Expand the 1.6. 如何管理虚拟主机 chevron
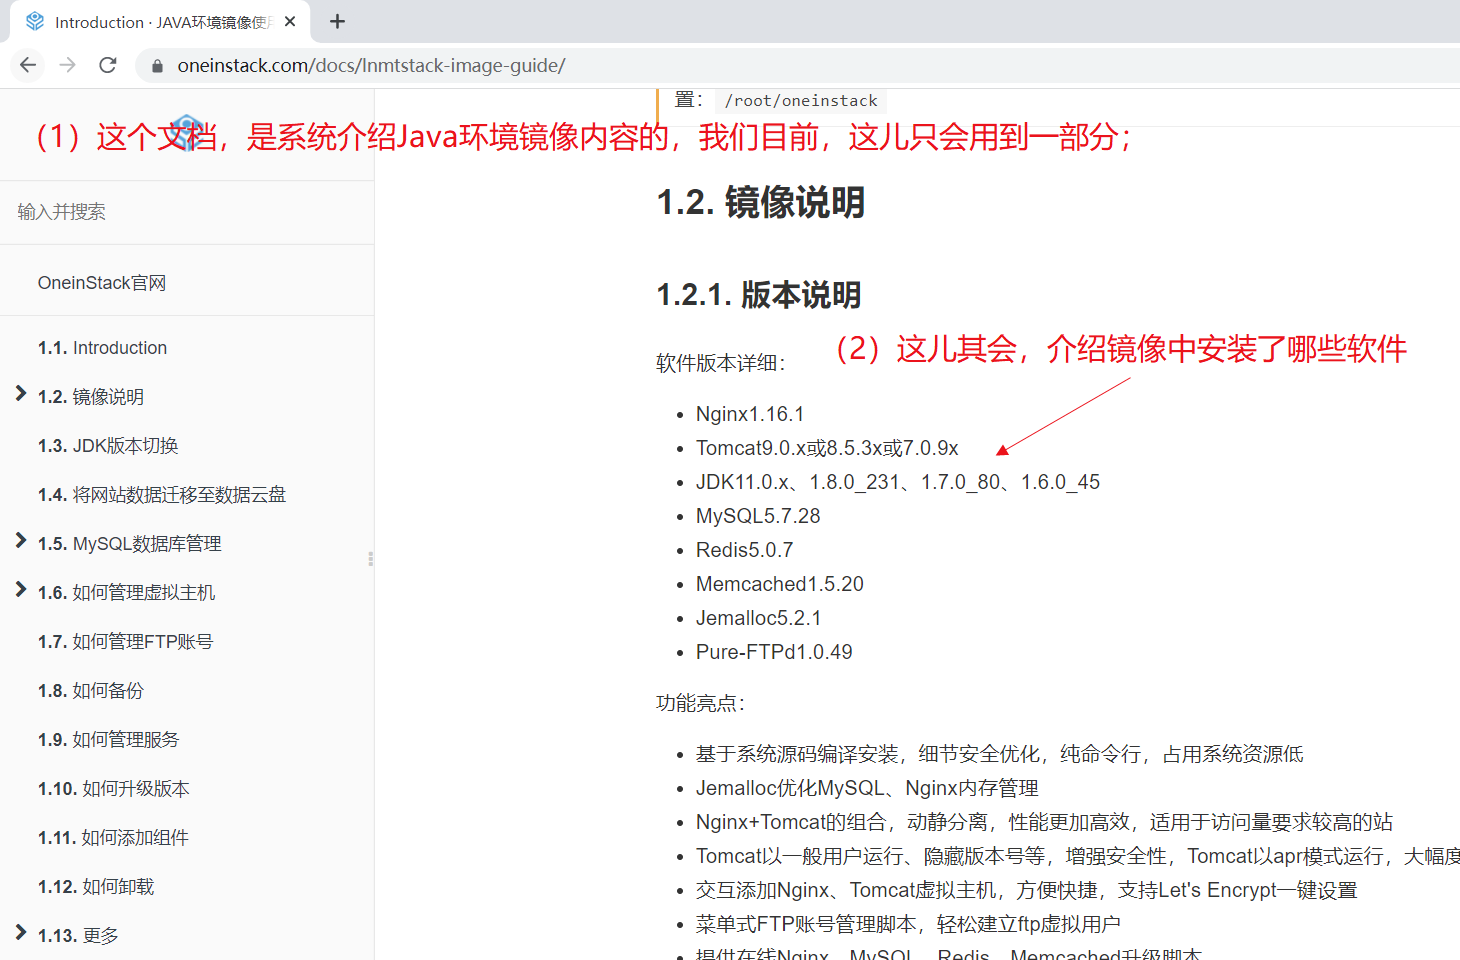 pyautogui.click(x=20, y=590)
